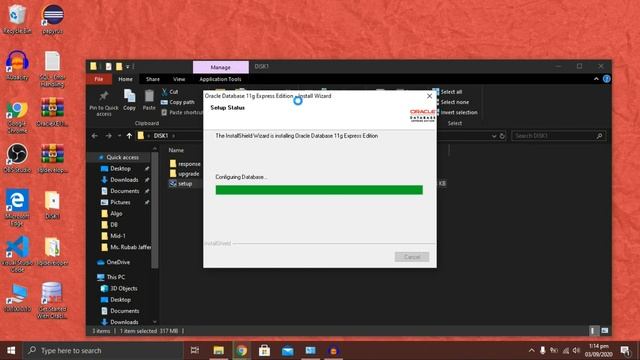Viewport: 640px width, 360px height.
Task: Click the Search DISK1 box
Action: tap(558, 136)
